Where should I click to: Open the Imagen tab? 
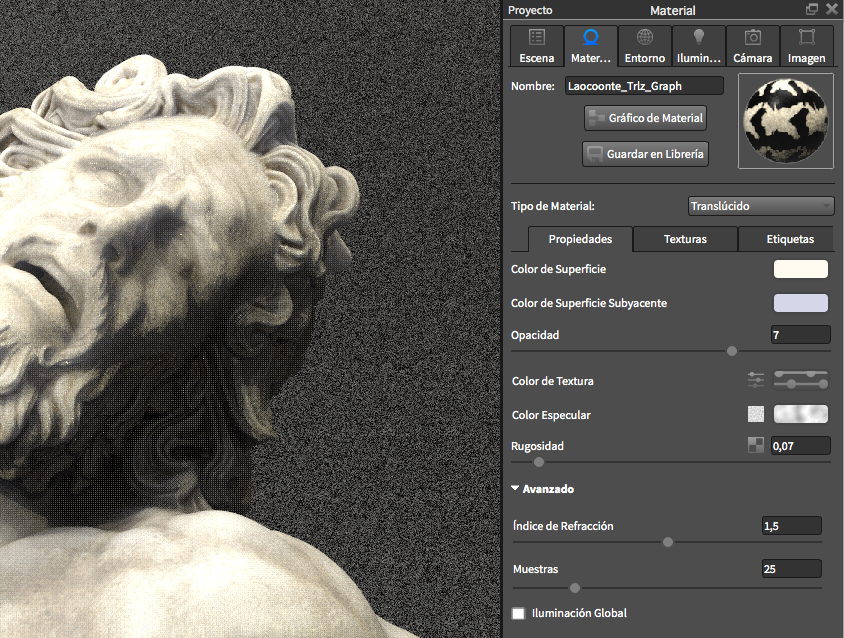pos(806,46)
